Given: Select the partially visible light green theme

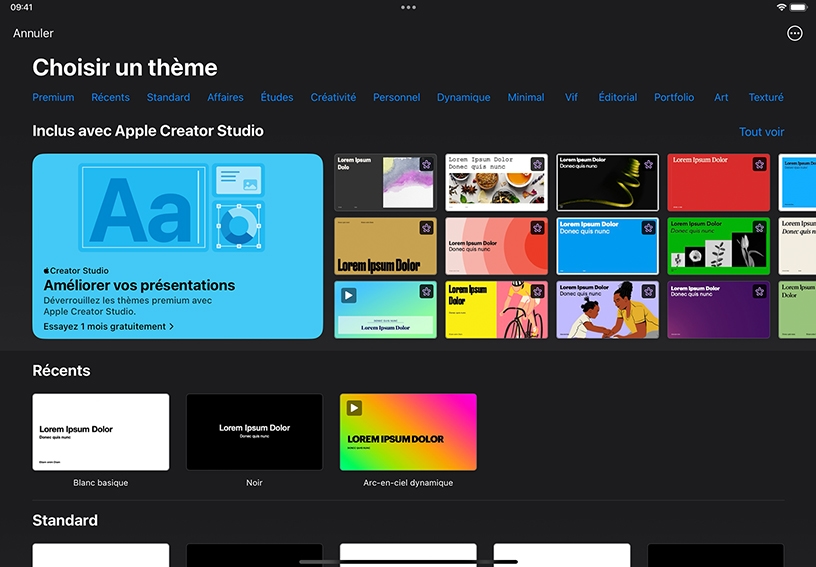Looking at the screenshot, I should click(x=797, y=310).
